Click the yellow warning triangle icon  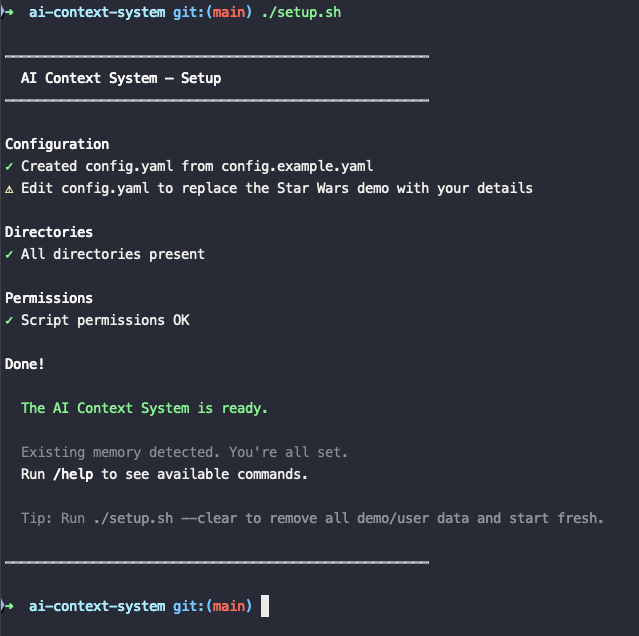tap(9, 188)
